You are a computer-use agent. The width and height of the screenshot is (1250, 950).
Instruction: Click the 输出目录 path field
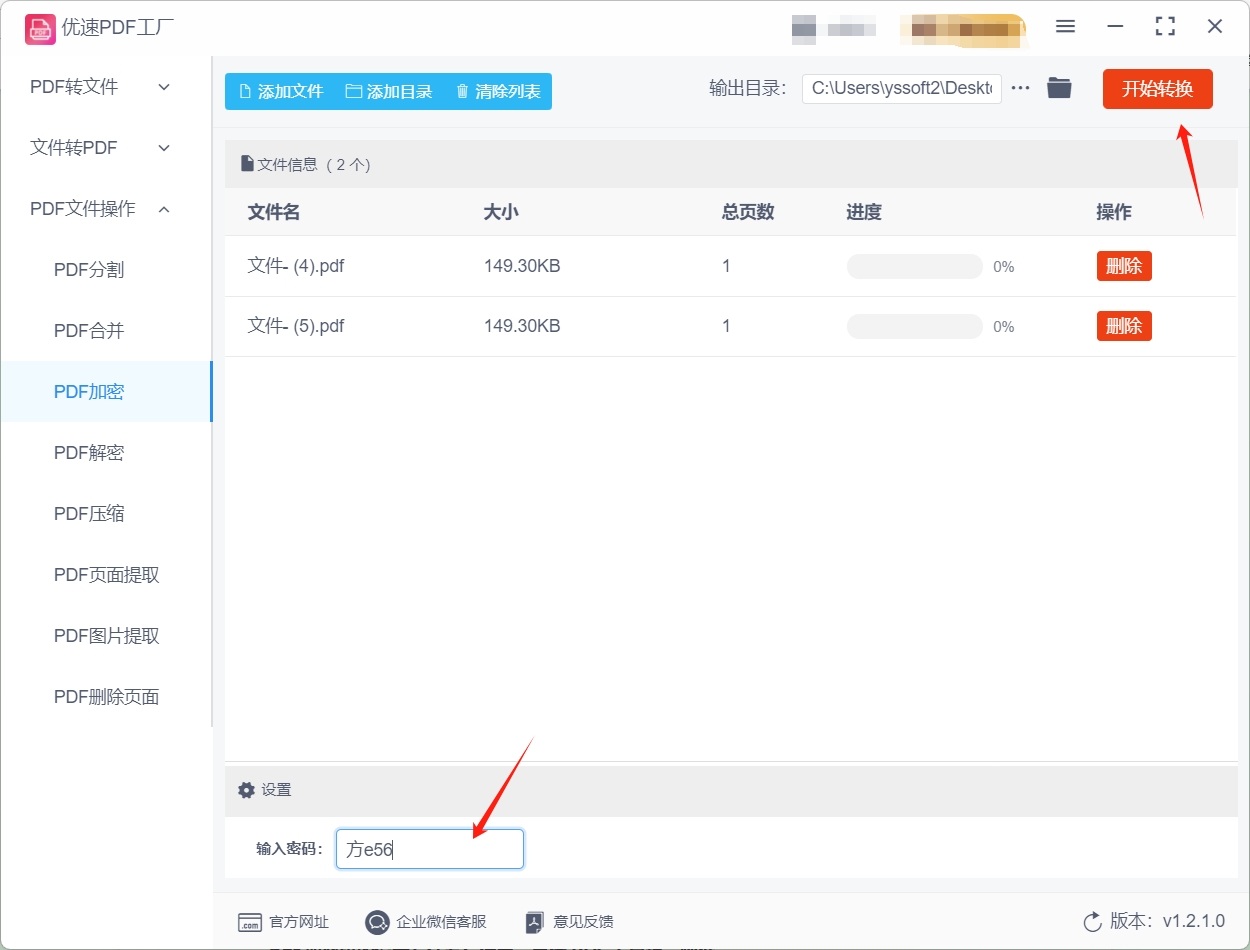[x=902, y=88]
